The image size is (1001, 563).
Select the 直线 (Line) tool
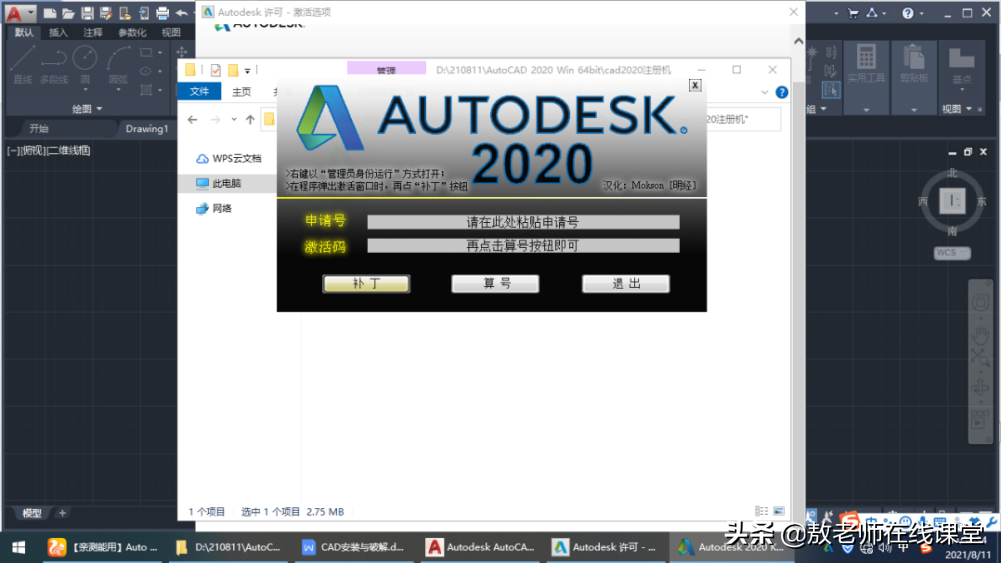click(22, 65)
